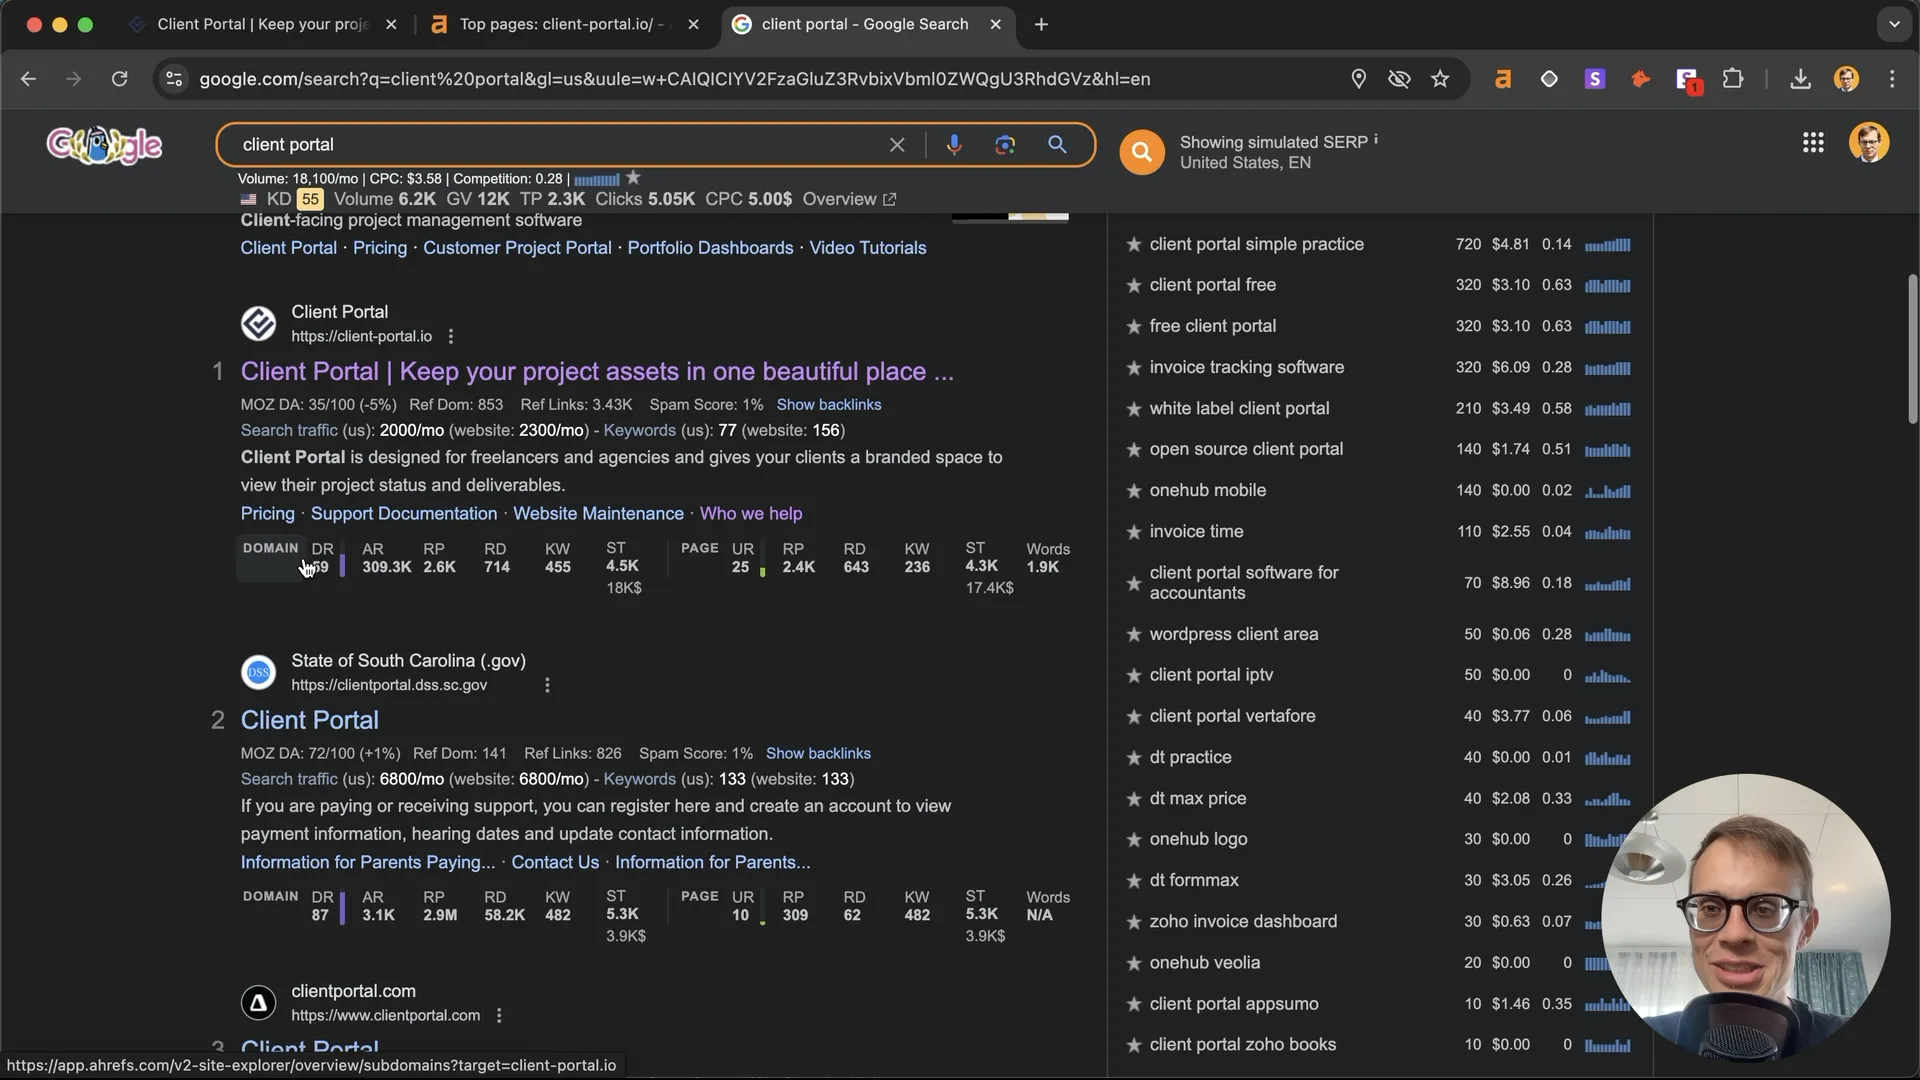Open the purple S extension icon
1920x1080 pixels.
click(1595, 79)
